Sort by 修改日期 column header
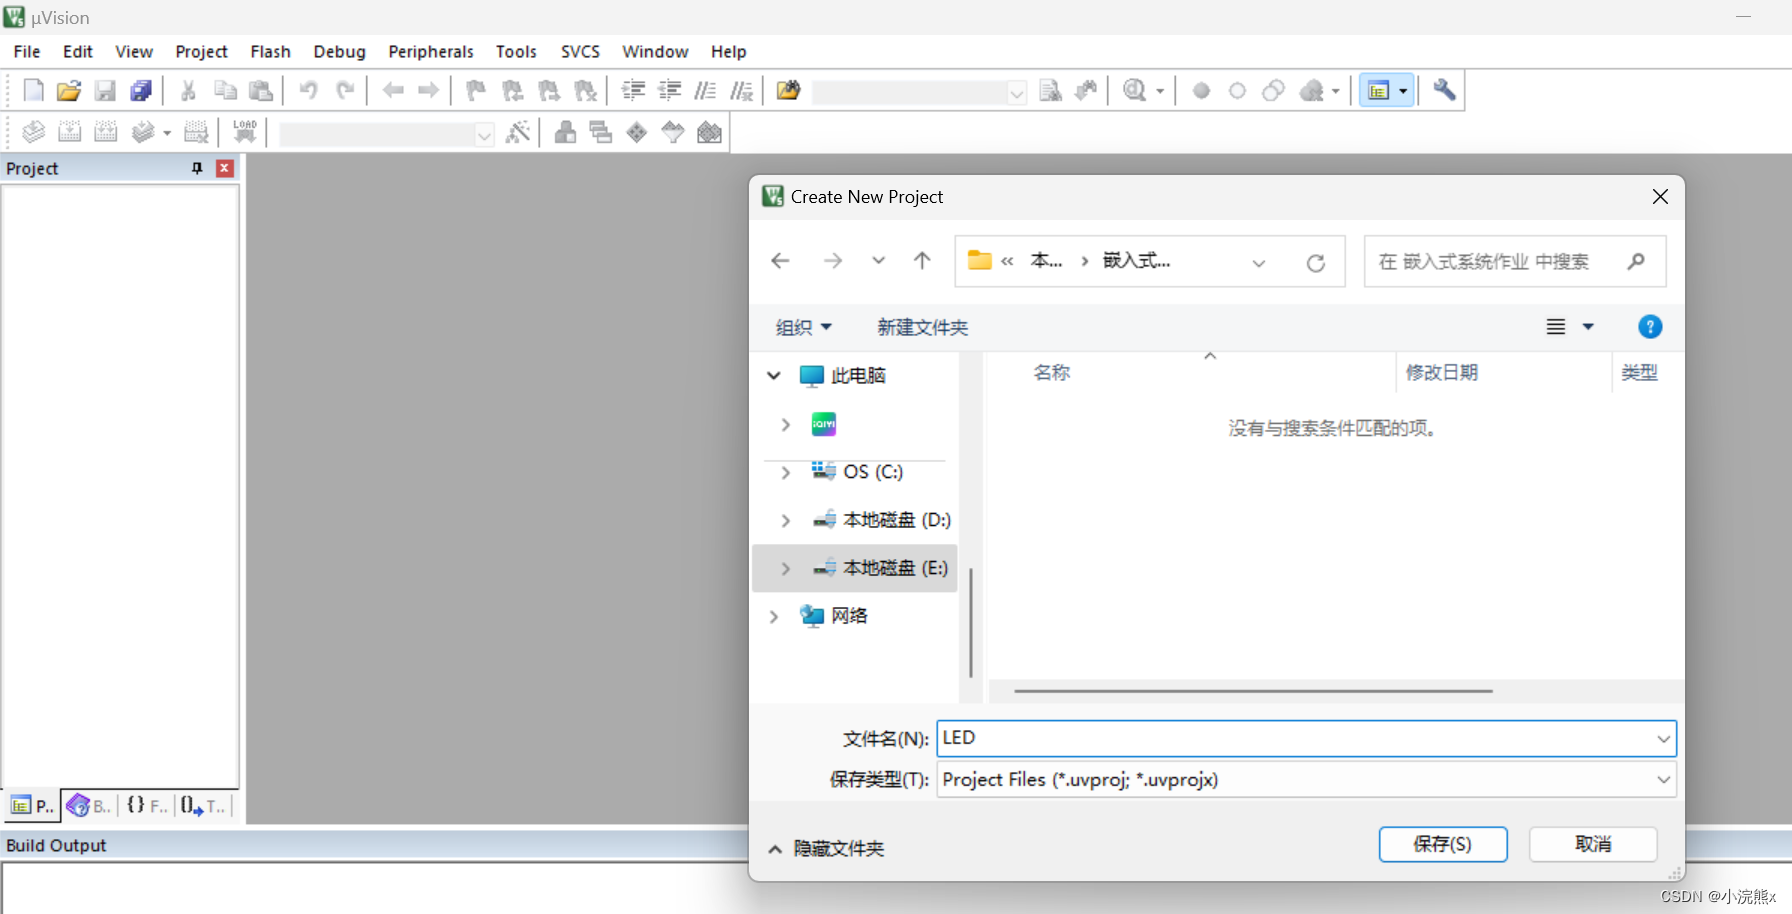The image size is (1792, 914). pos(1441,373)
